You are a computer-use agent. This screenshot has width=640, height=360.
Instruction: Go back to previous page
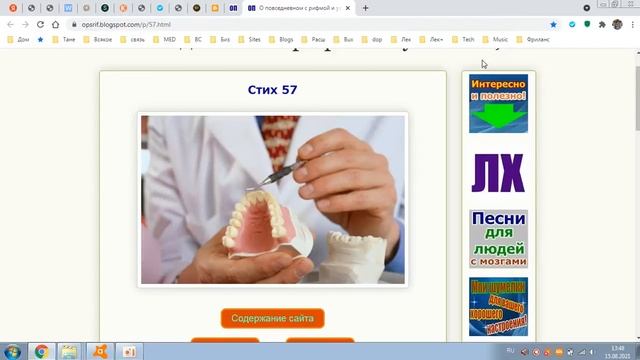coord(10,24)
